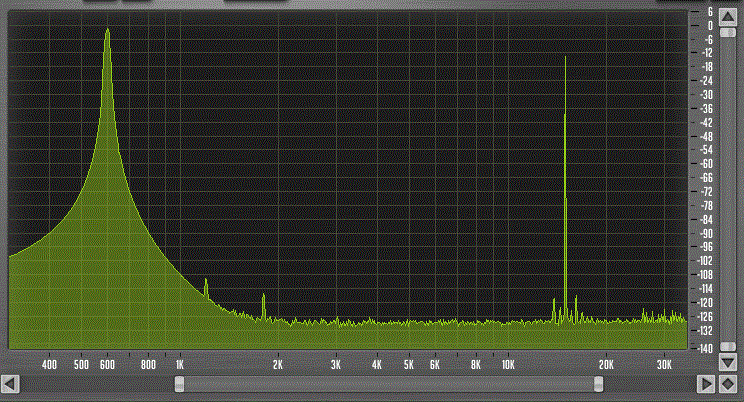744x402 pixels.
Task: Click the 30K frequency axis label
Action: 664,365
